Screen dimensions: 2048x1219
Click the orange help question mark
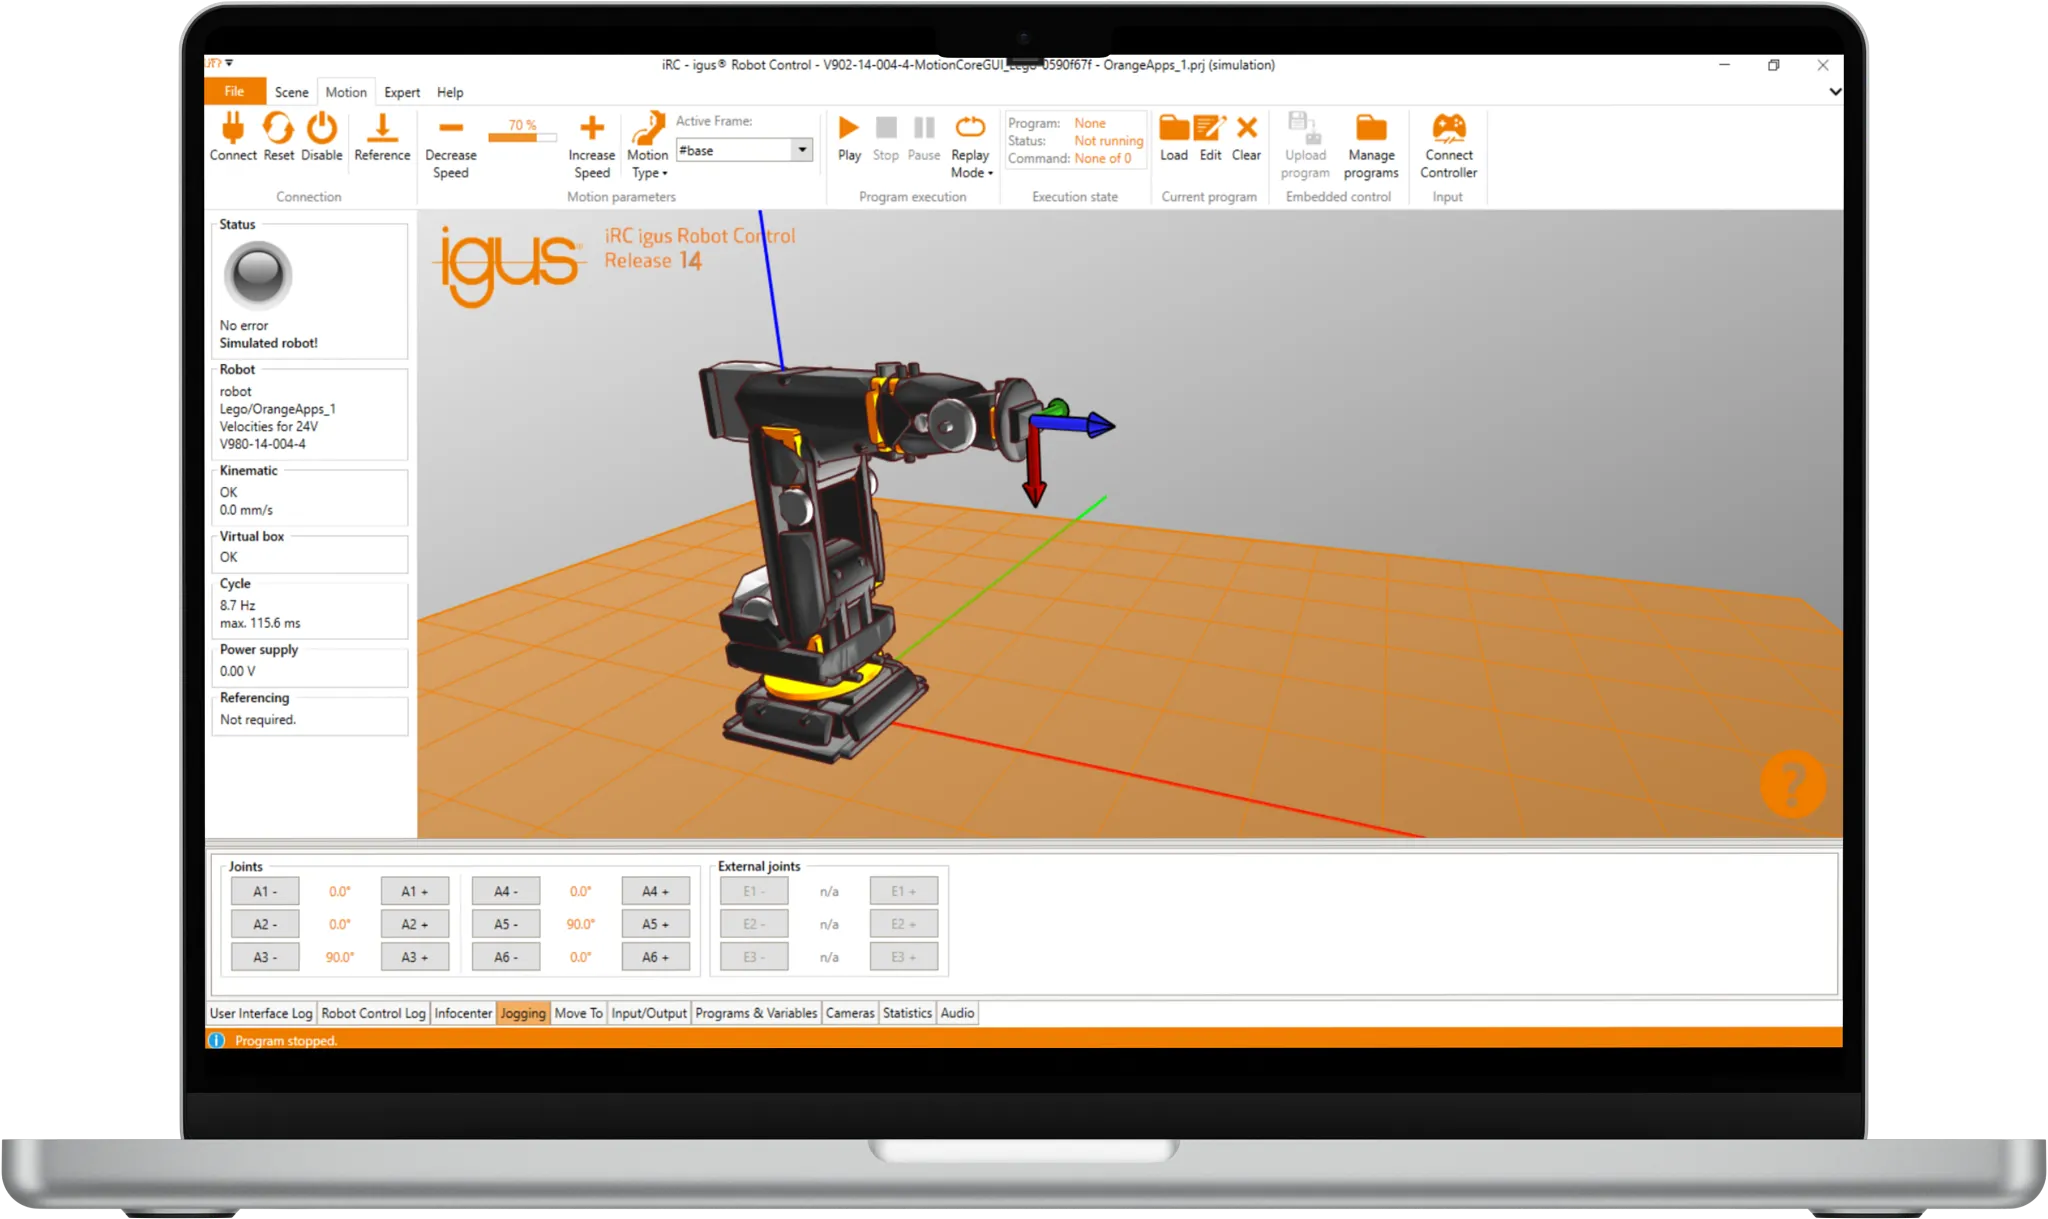[1793, 784]
